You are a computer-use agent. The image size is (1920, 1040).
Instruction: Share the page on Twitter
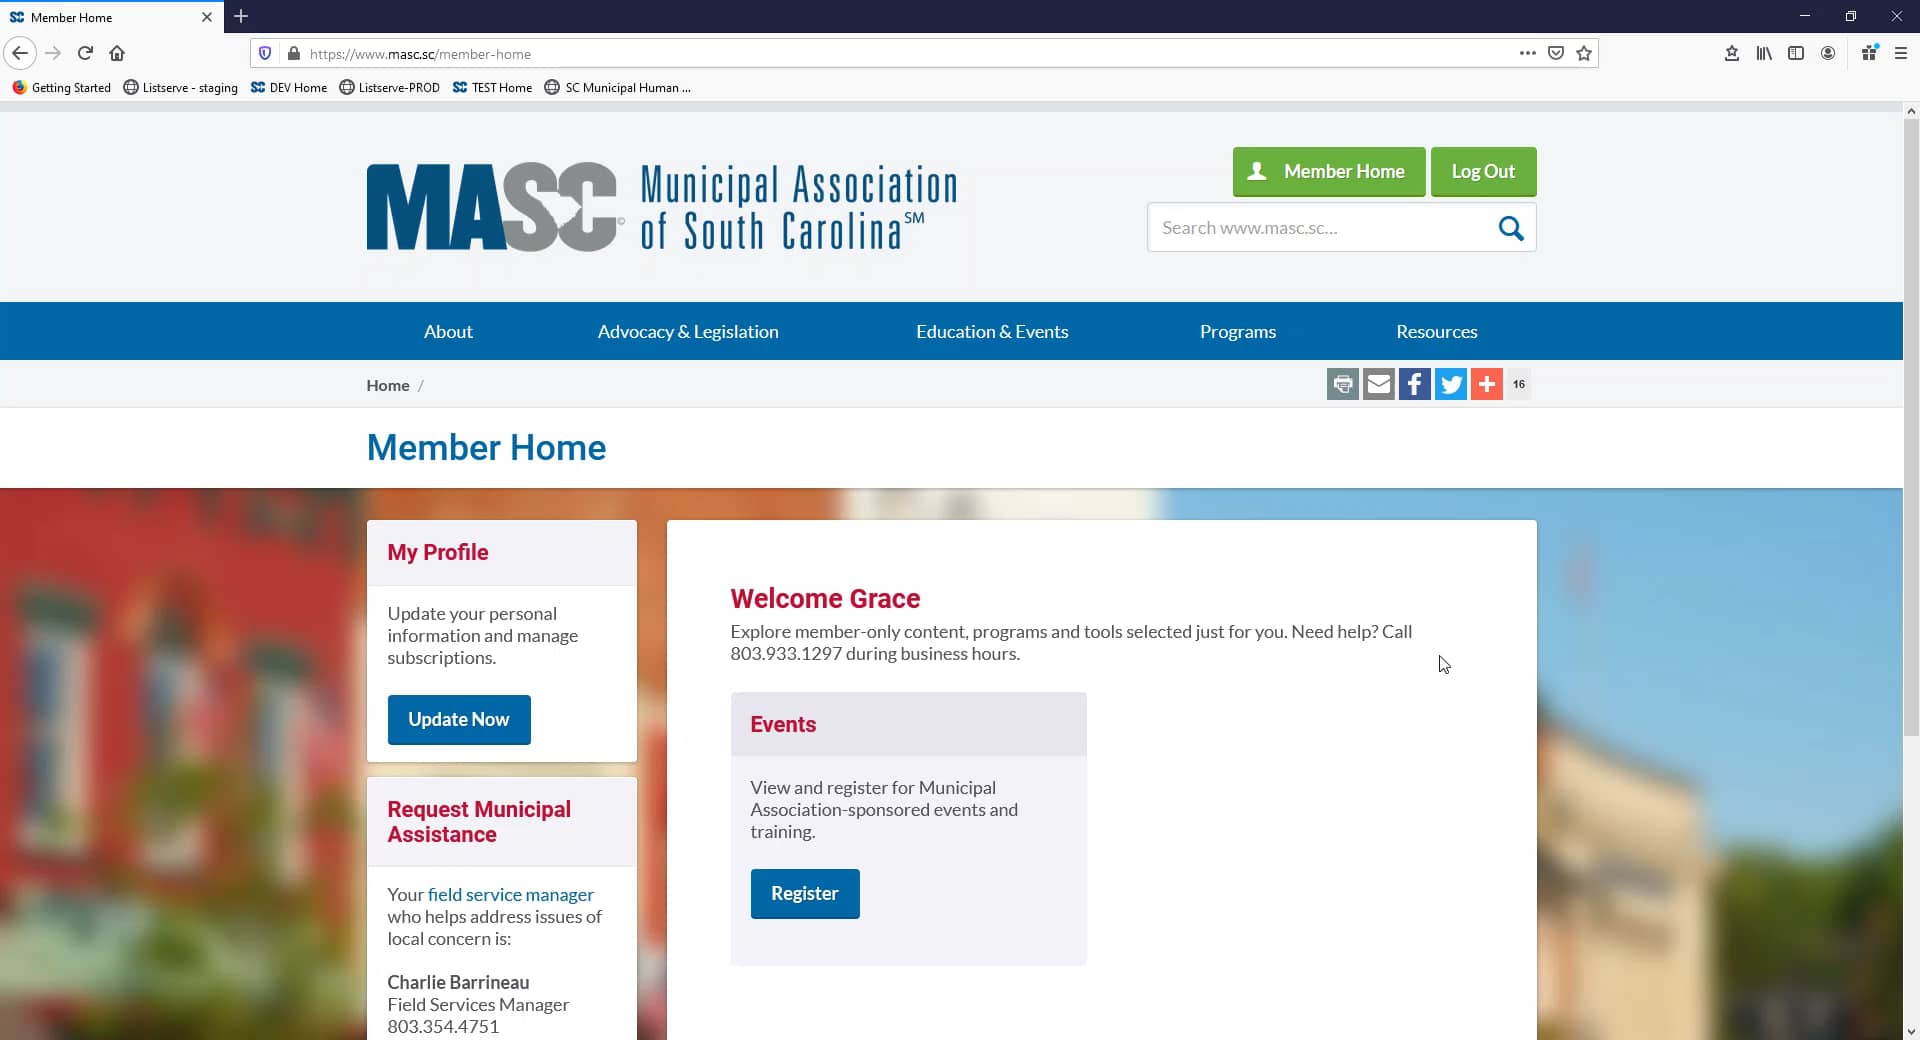pyautogui.click(x=1450, y=383)
